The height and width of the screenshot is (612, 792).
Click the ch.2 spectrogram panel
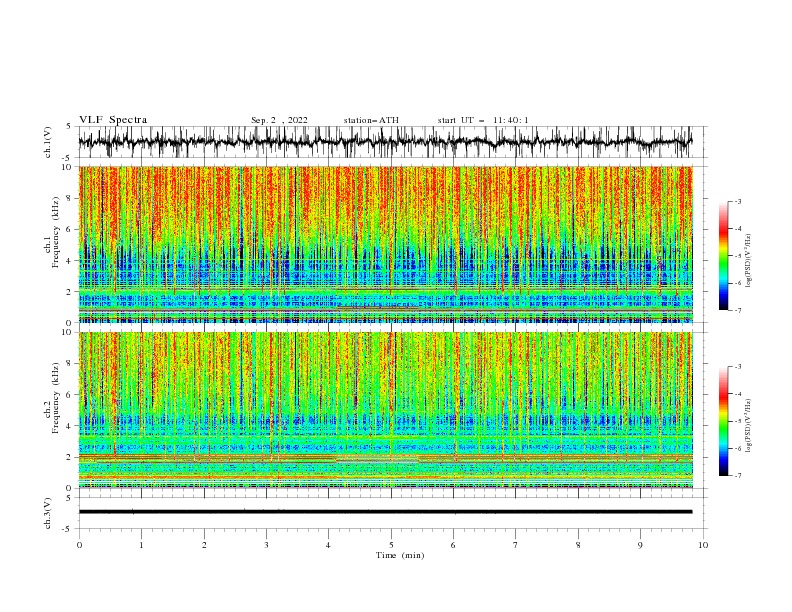[386, 410]
